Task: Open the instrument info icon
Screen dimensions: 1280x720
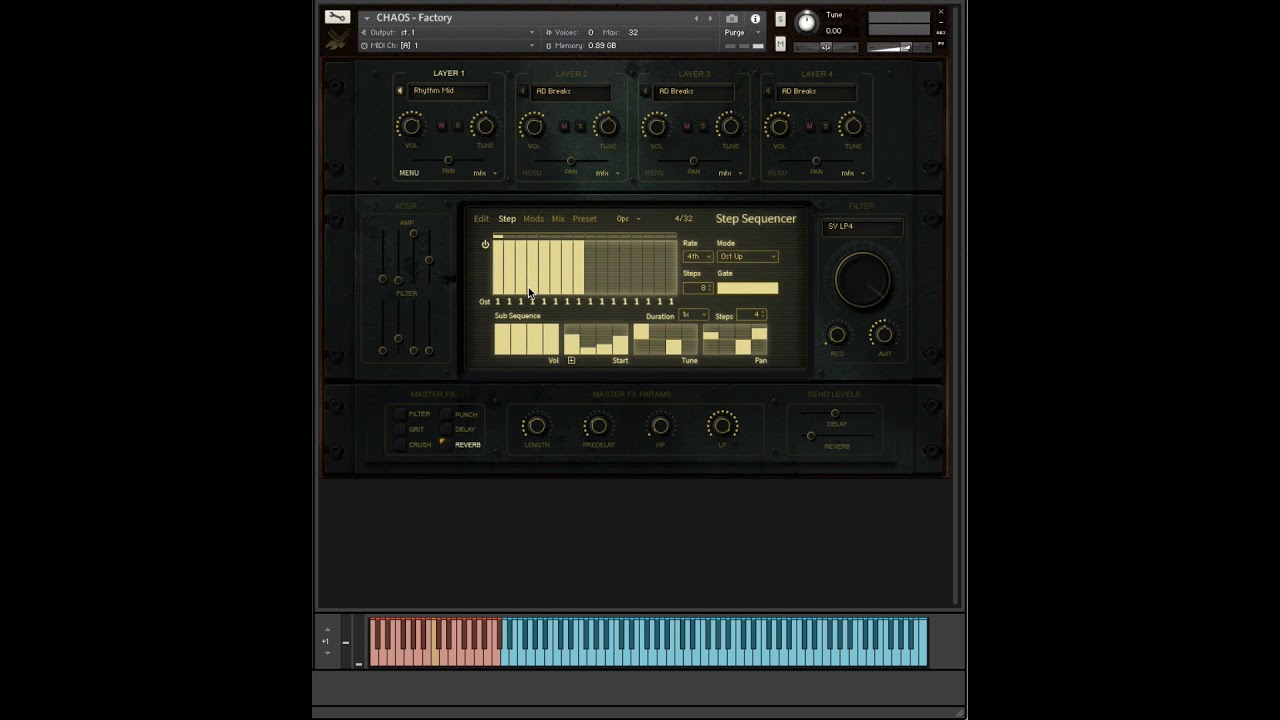Action: (x=755, y=18)
